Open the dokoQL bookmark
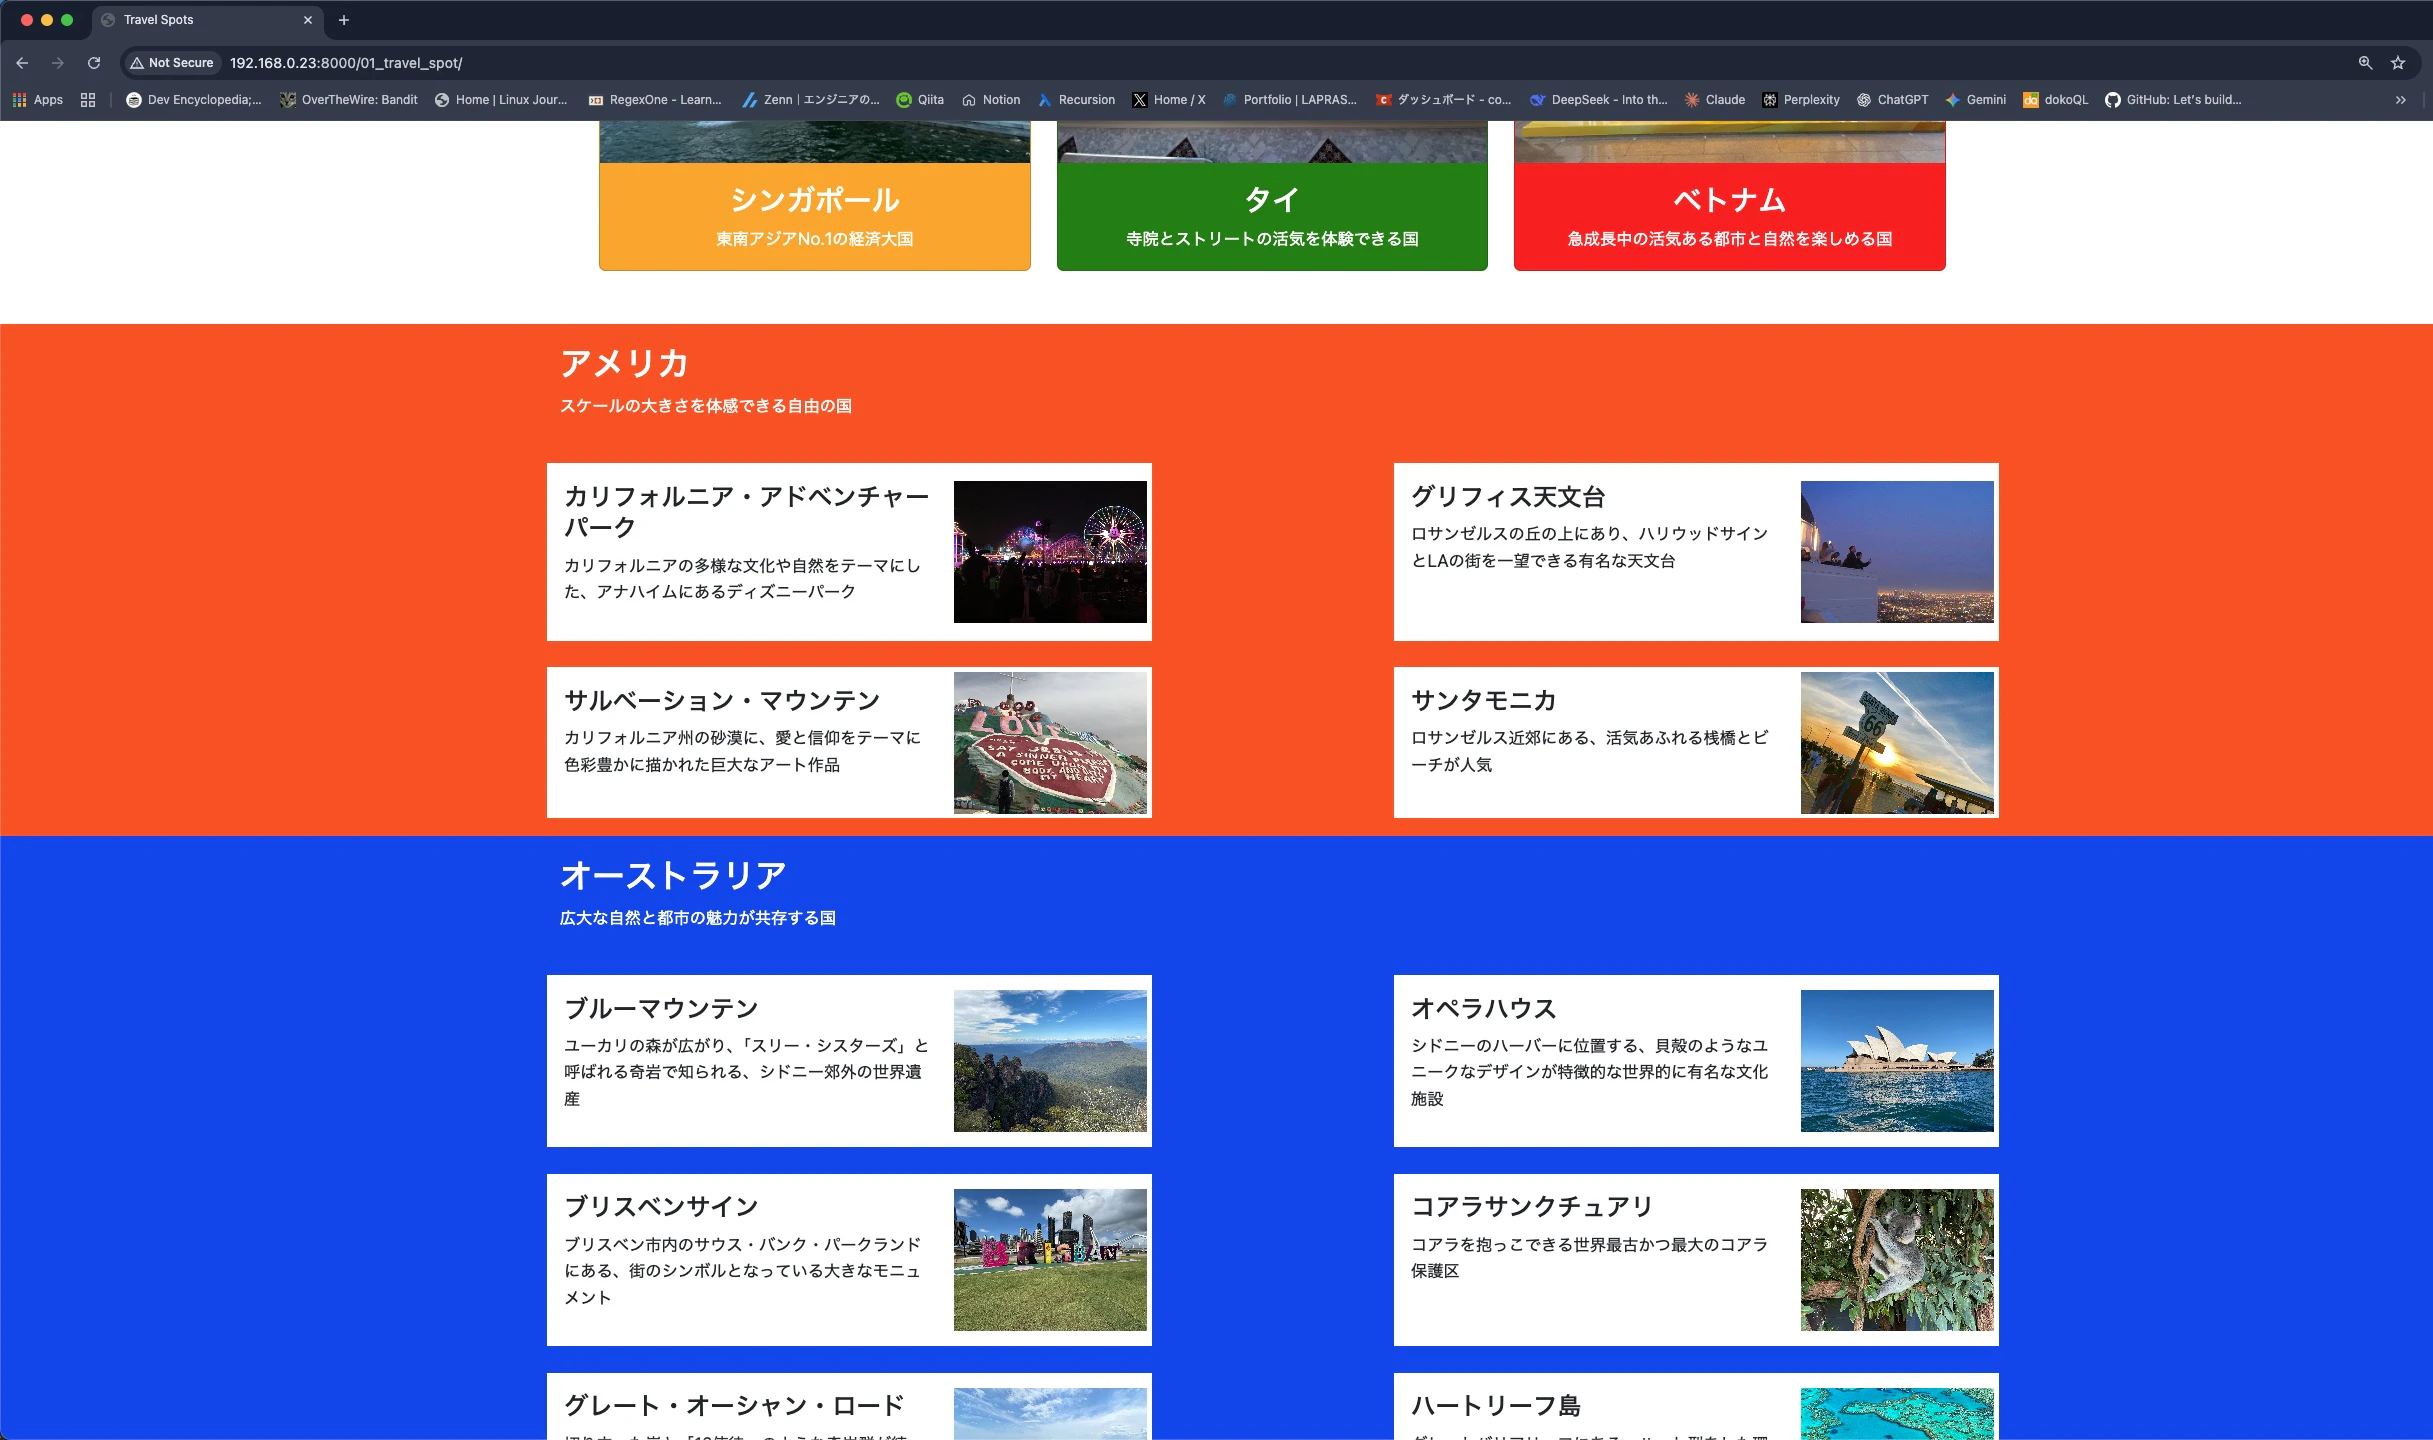The width and height of the screenshot is (2433, 1440). click(x=2056, y=100)
